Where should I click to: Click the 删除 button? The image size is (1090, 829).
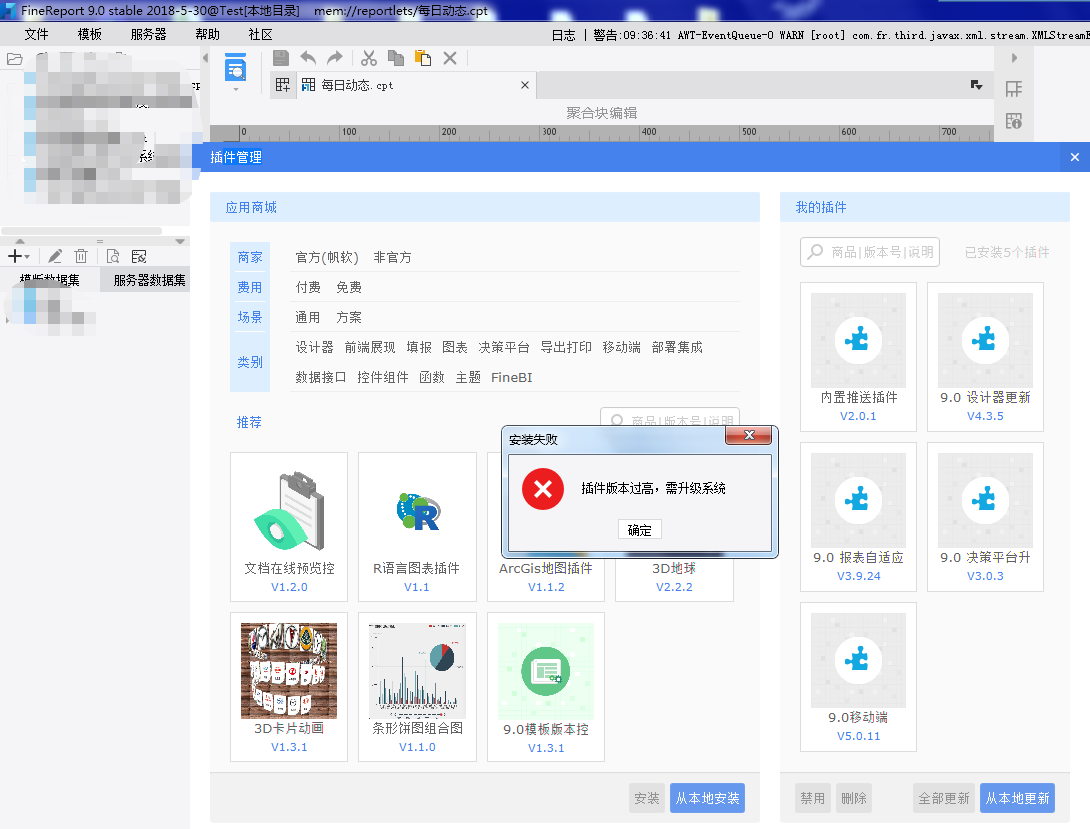coord(854,798)
